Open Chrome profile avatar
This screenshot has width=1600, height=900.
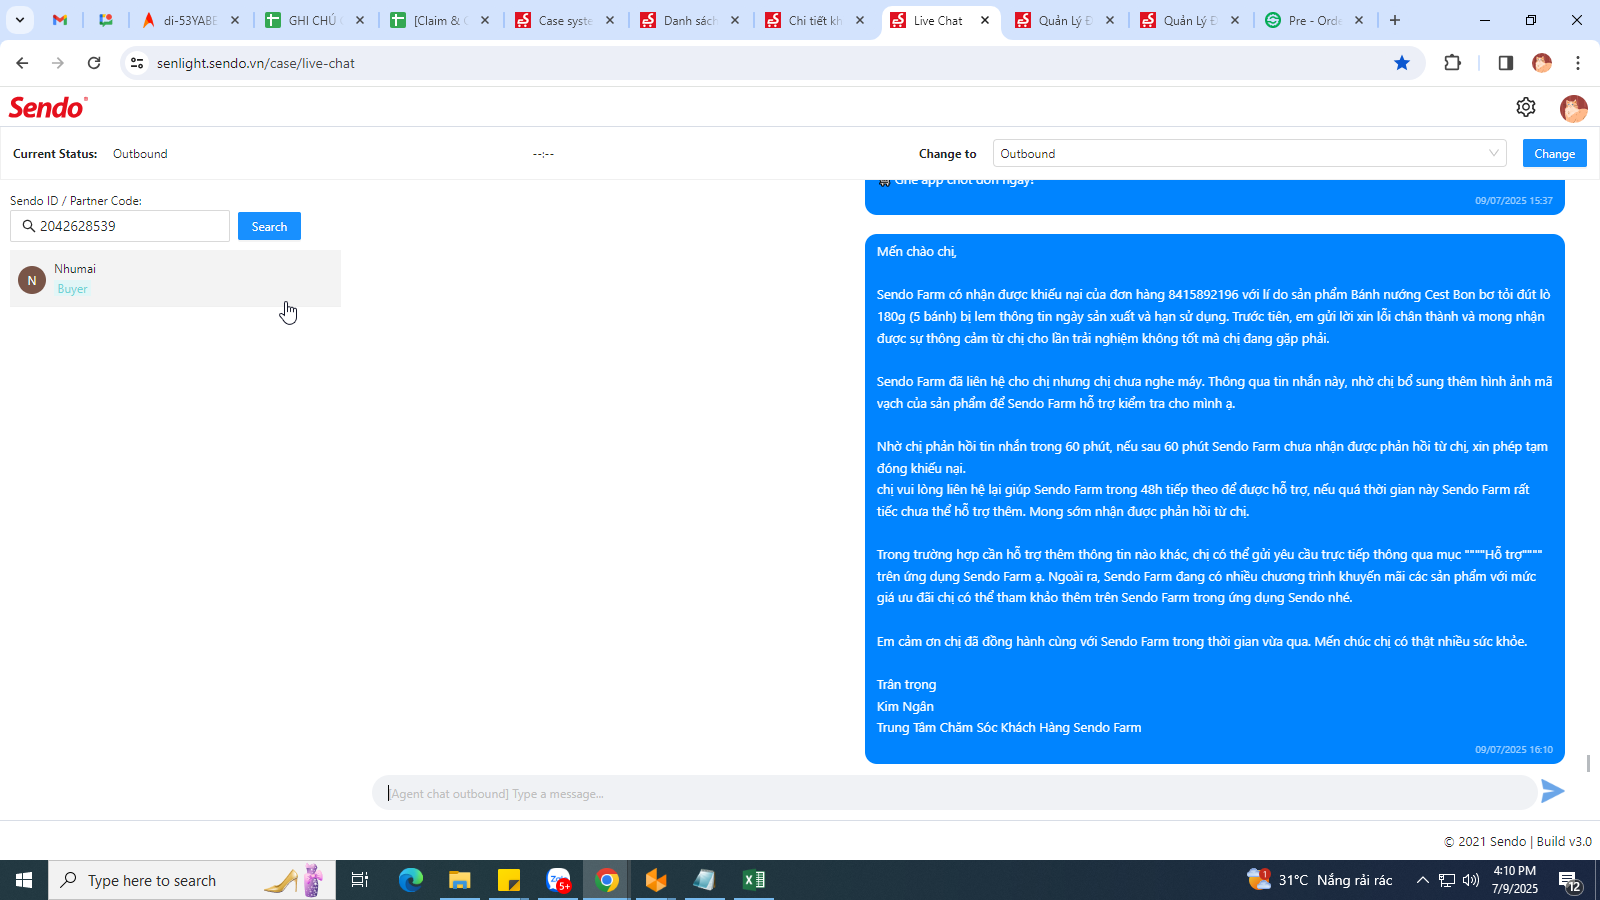[x=1542, y=63]
